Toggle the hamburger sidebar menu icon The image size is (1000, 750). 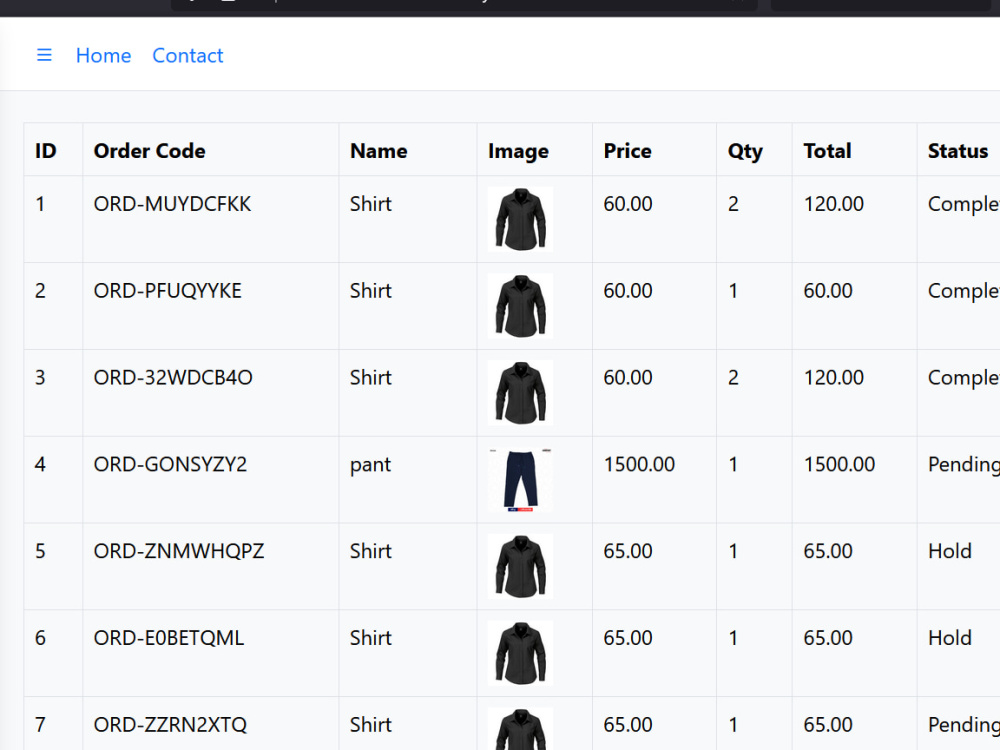44,55
